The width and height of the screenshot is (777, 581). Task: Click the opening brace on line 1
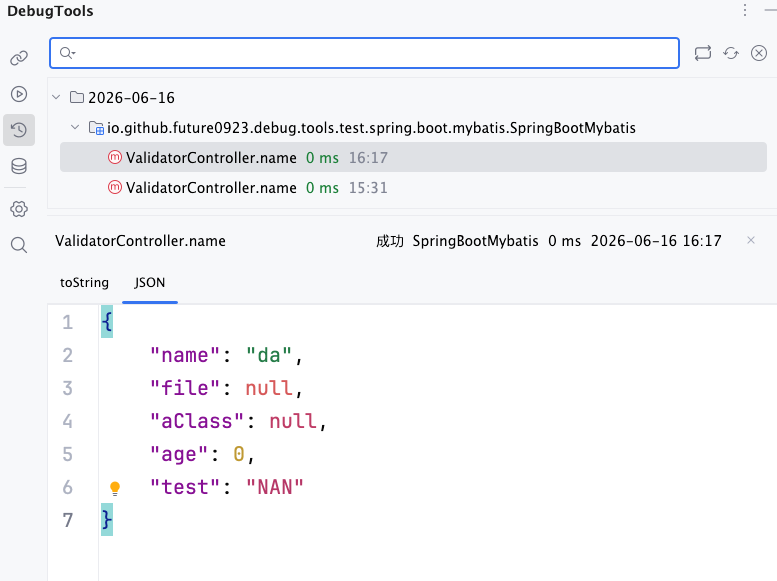click(x=107, y=322)
